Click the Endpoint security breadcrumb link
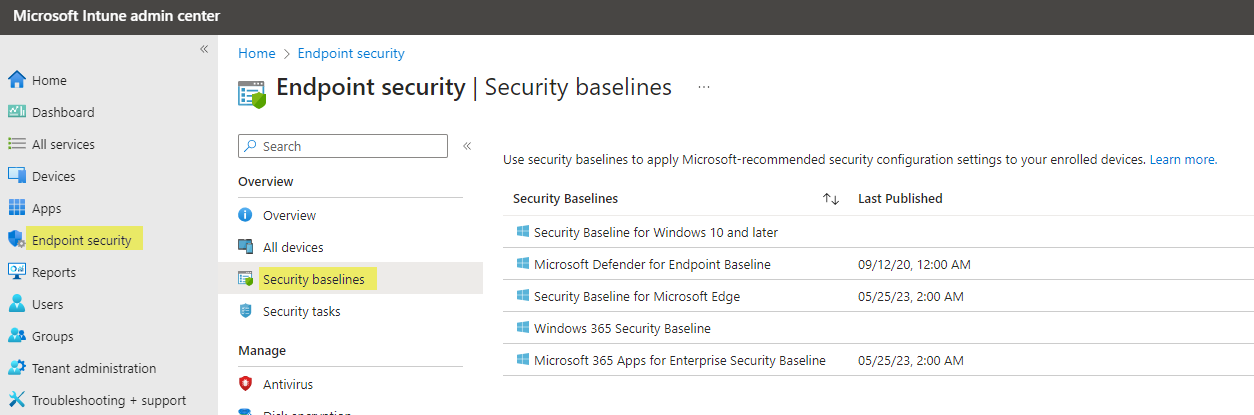 pos(351,53)
